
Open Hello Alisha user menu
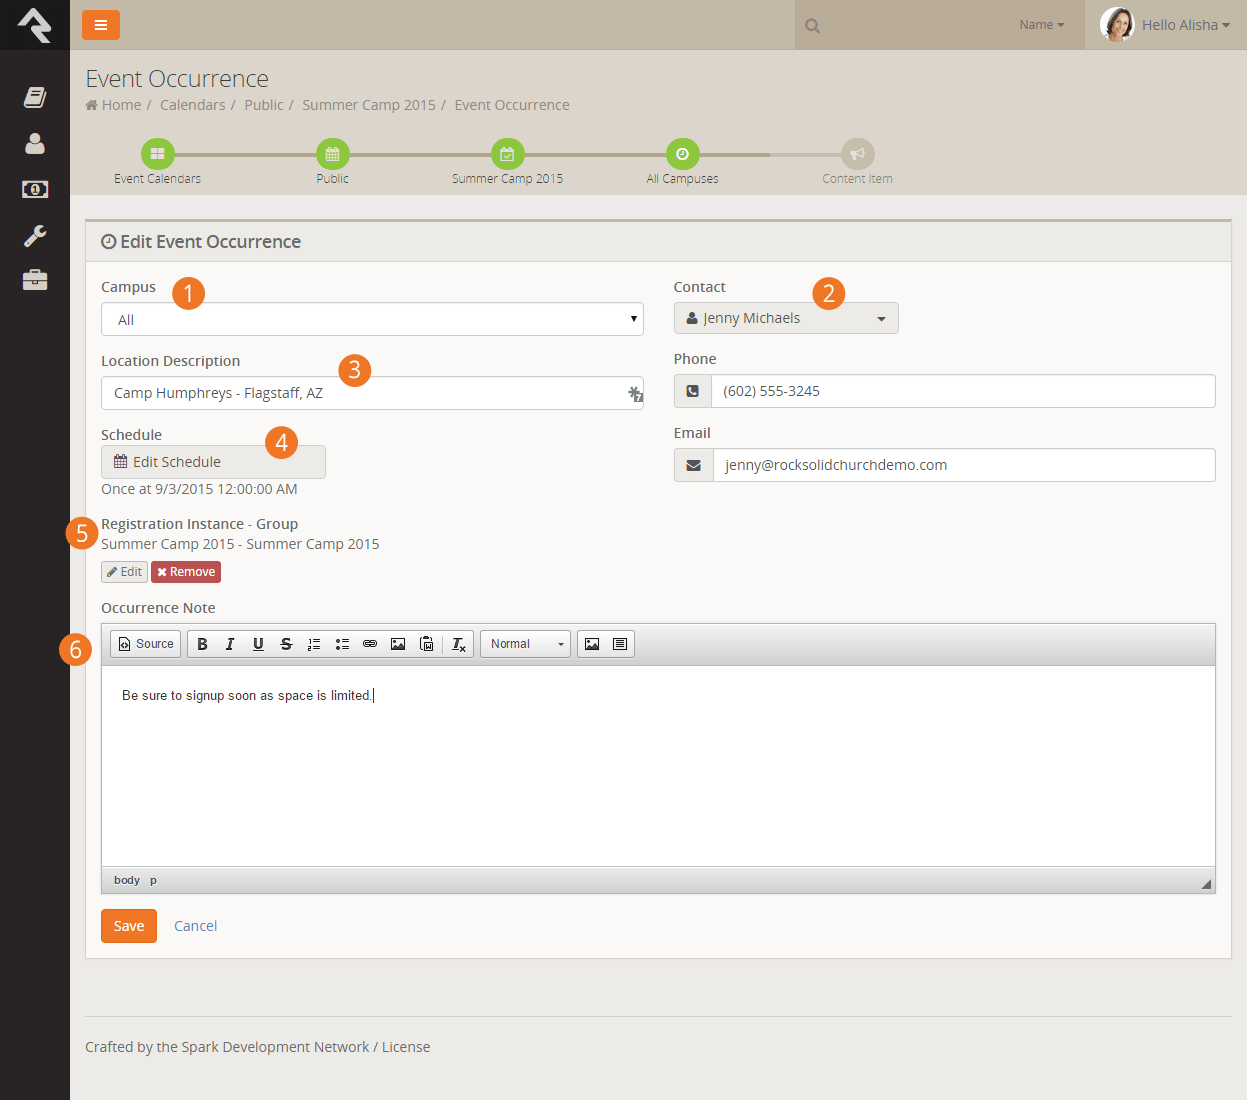click(x=1166, y=25)
